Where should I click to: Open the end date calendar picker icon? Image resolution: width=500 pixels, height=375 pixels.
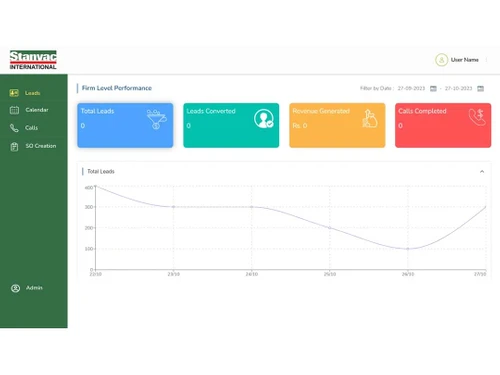coord(480,88)
